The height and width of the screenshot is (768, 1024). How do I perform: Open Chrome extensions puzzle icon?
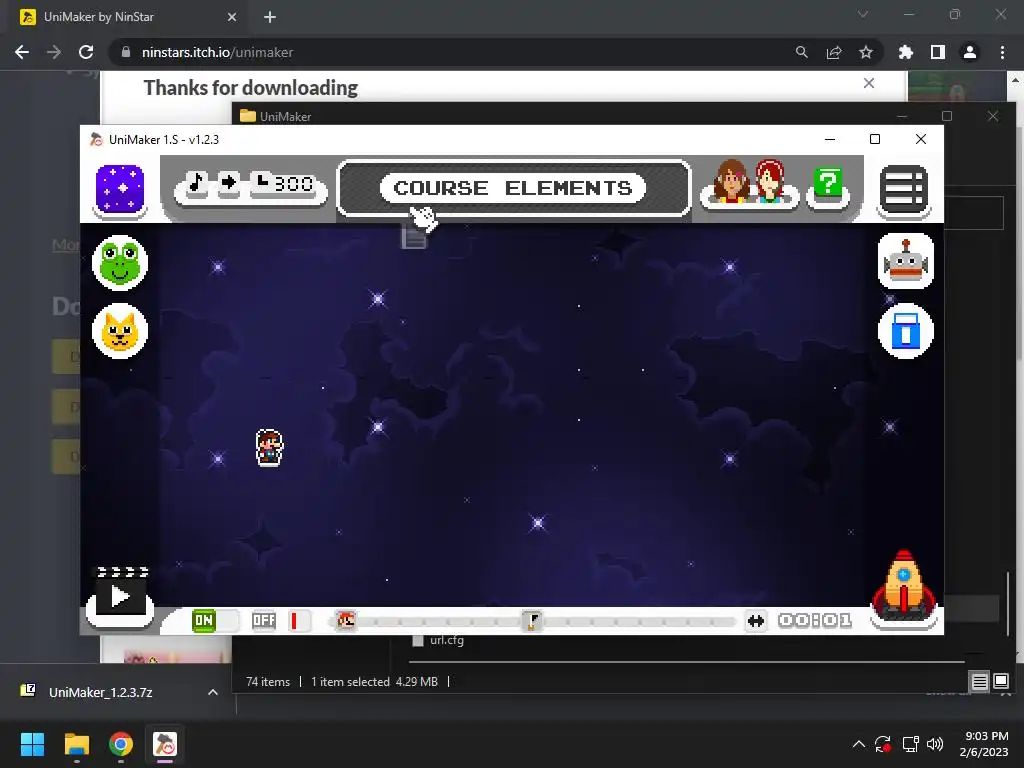pyautogui.click(x=906, y=52)
